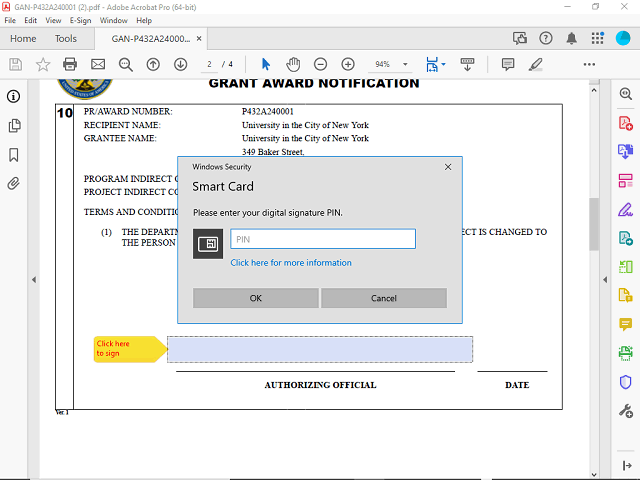Open the Edit menu
640x480 pixels.
tap(30, 20)
